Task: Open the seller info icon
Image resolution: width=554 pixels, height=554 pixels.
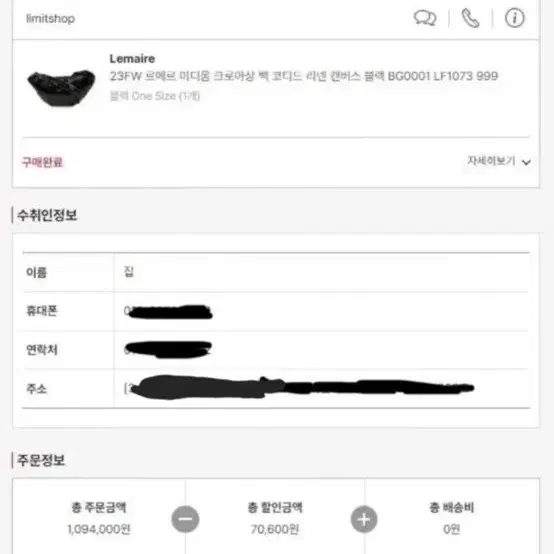Action: [x=514, y=18]
